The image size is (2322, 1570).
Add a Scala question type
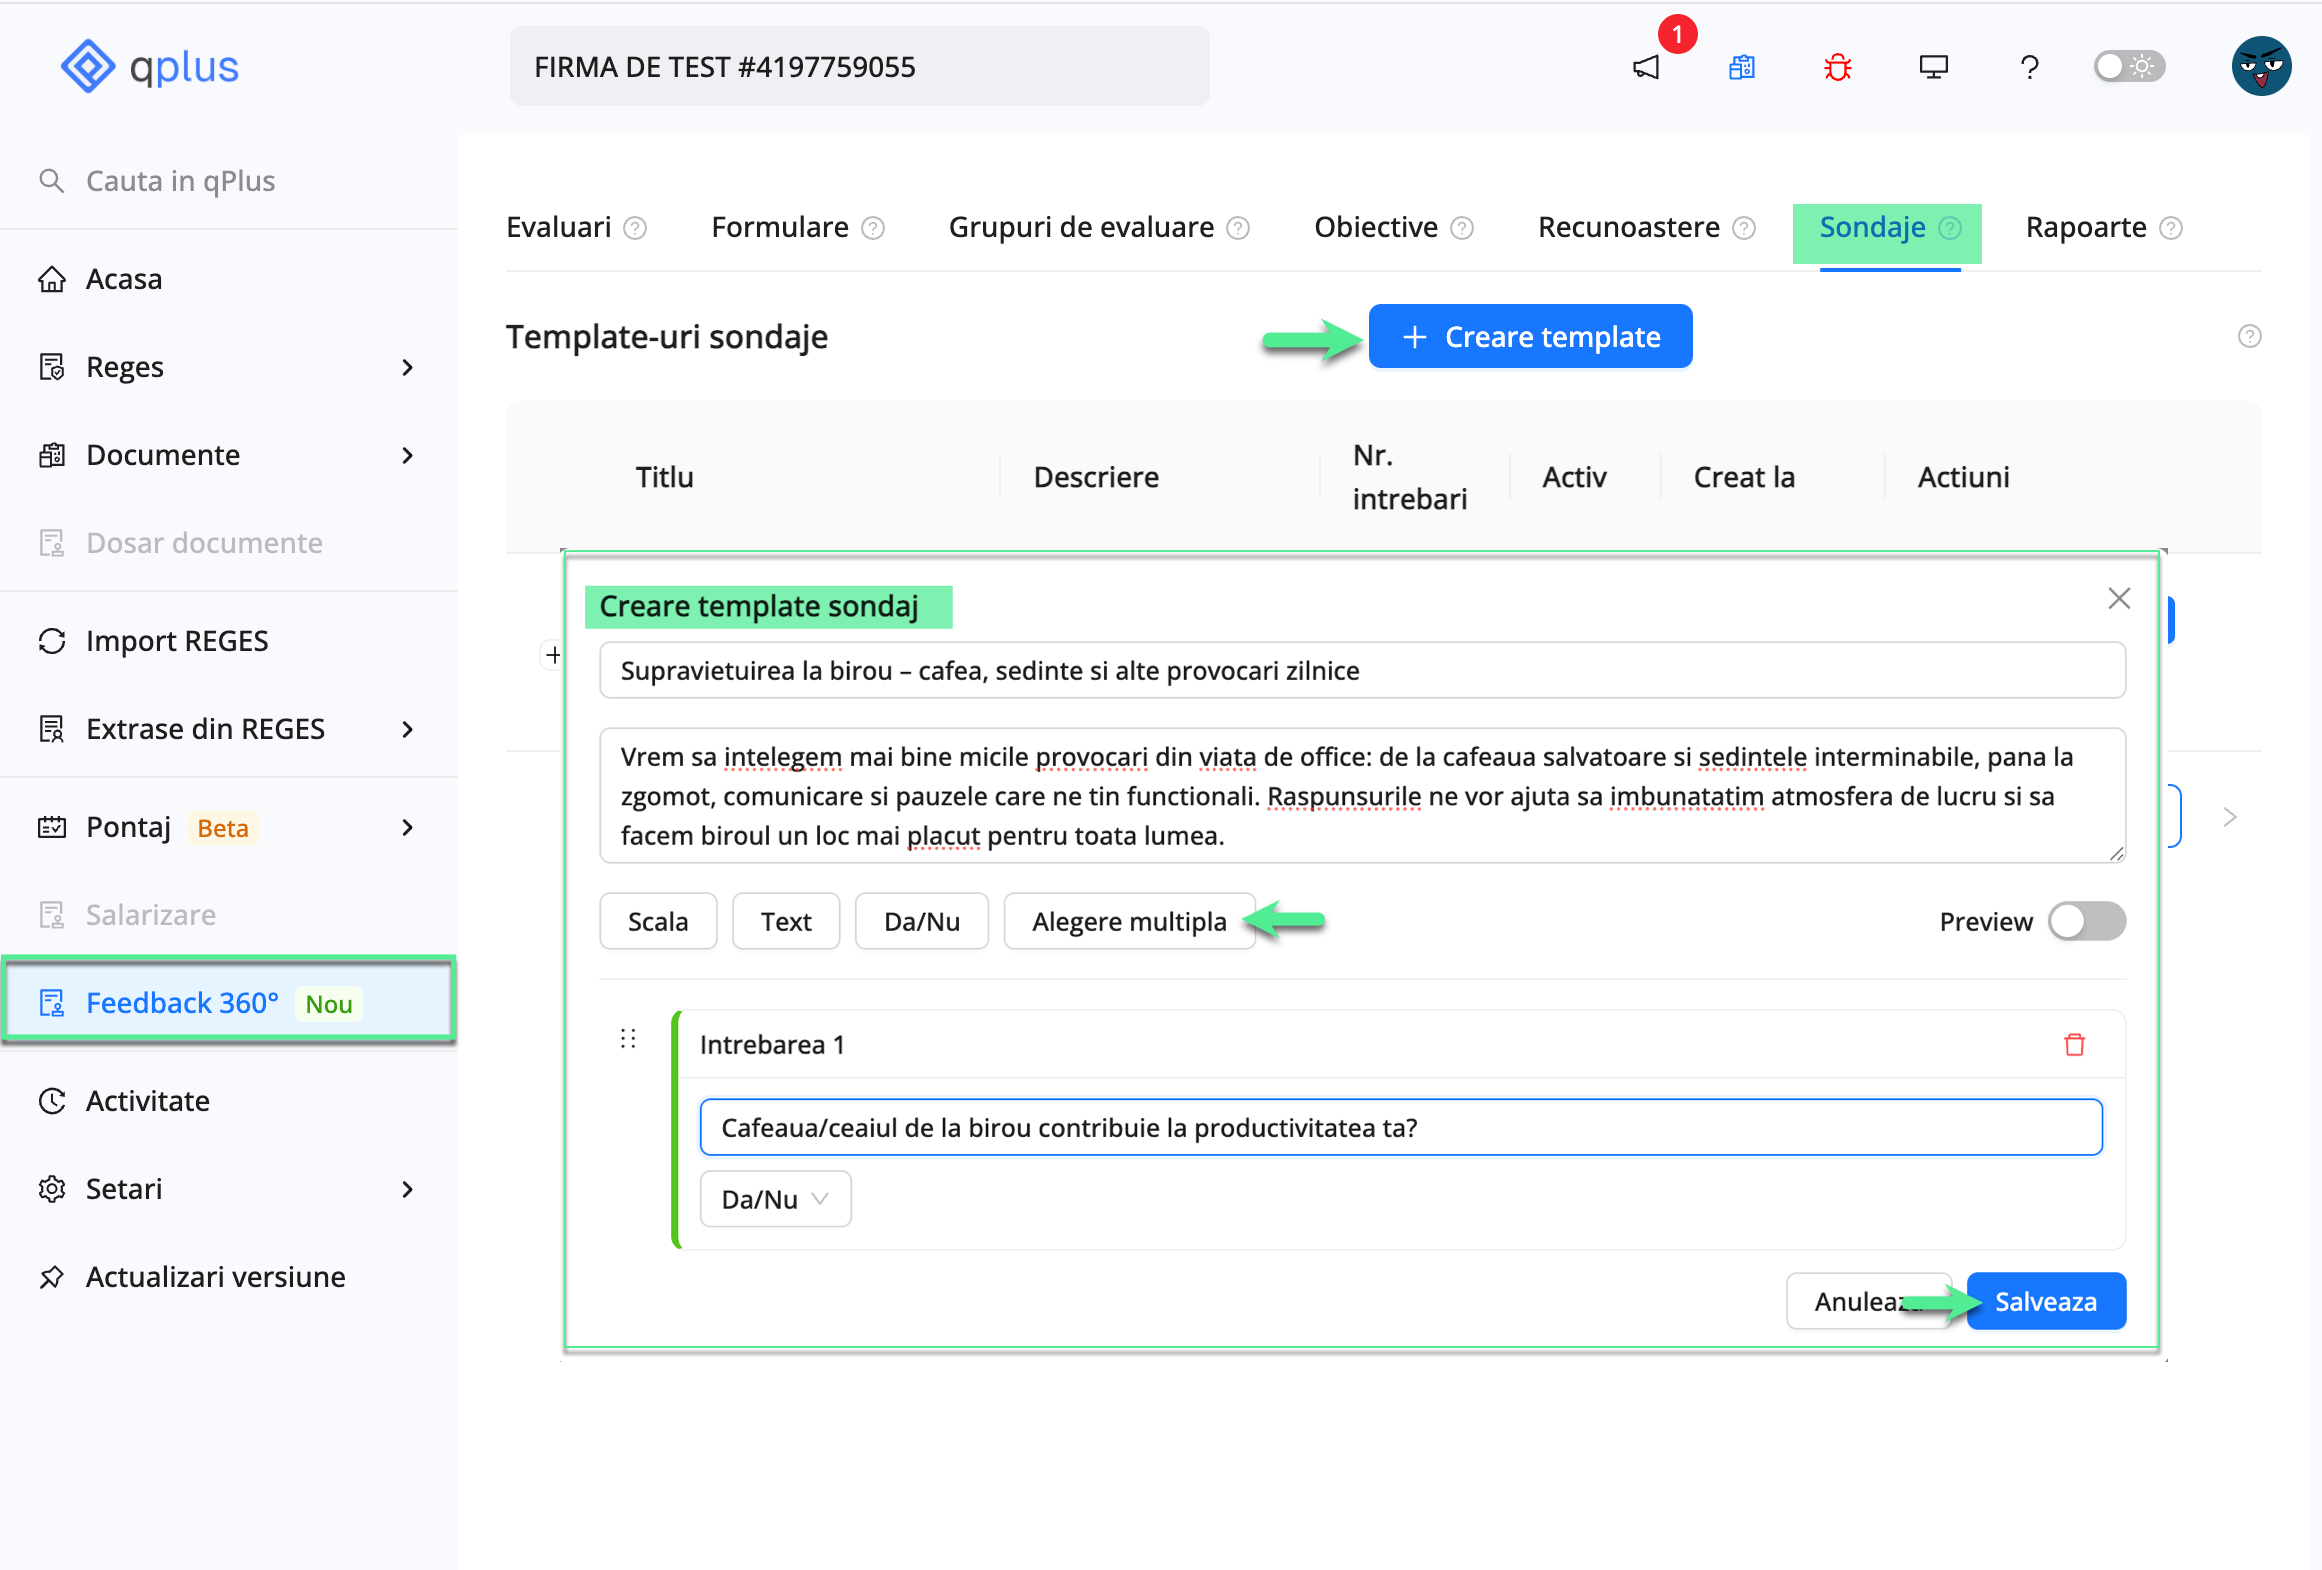tap(658, 921)
